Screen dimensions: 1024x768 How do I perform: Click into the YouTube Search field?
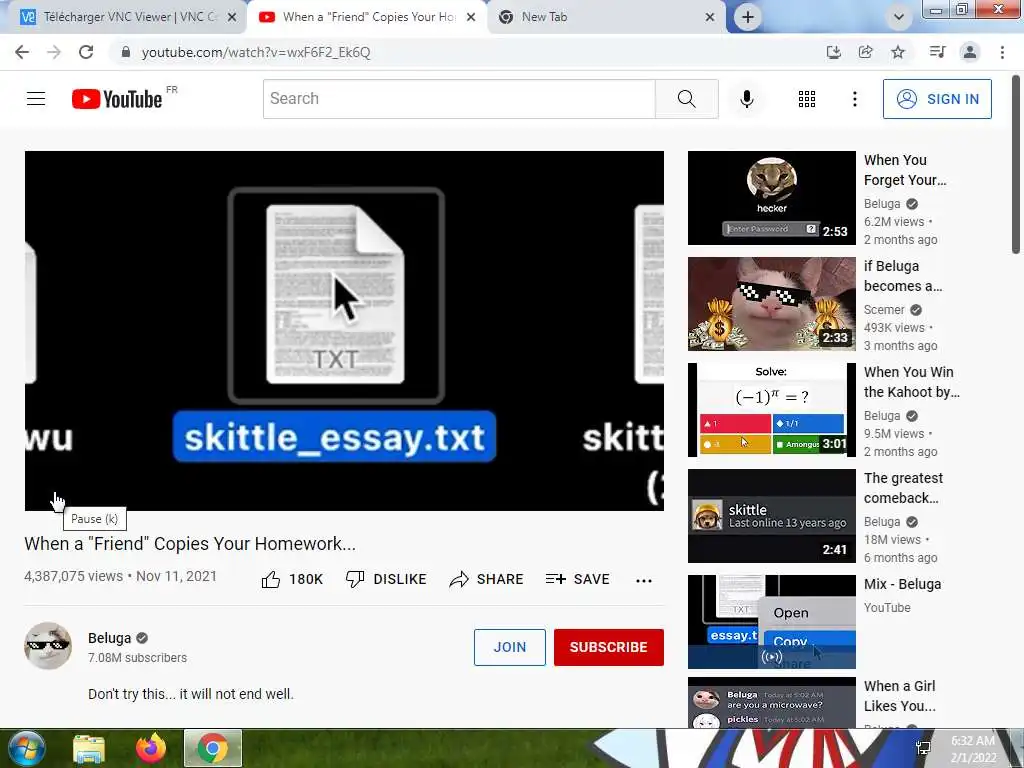(x=459, y=99)
